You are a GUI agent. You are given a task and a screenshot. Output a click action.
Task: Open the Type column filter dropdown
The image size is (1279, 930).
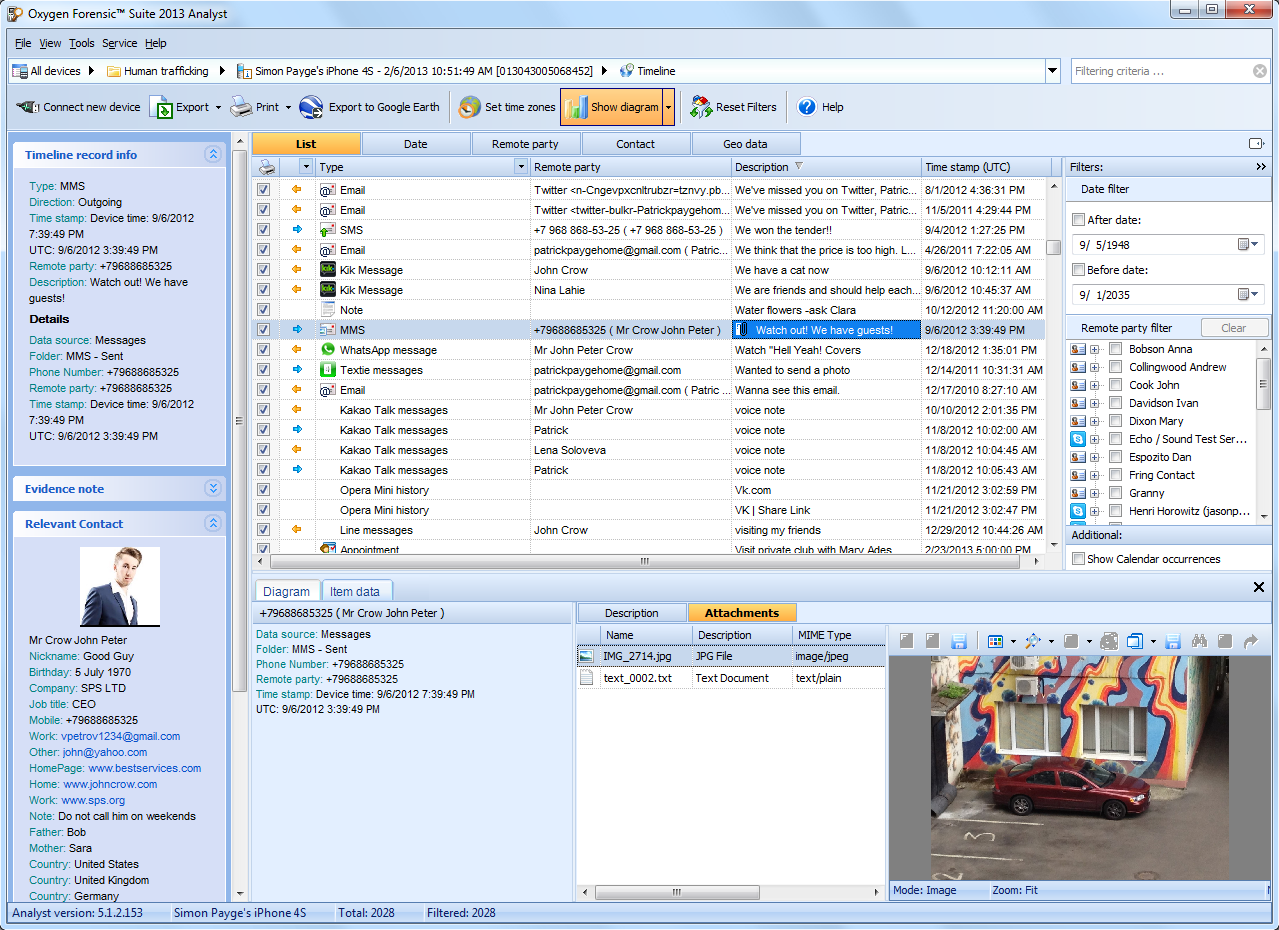(x=520, y=167)
